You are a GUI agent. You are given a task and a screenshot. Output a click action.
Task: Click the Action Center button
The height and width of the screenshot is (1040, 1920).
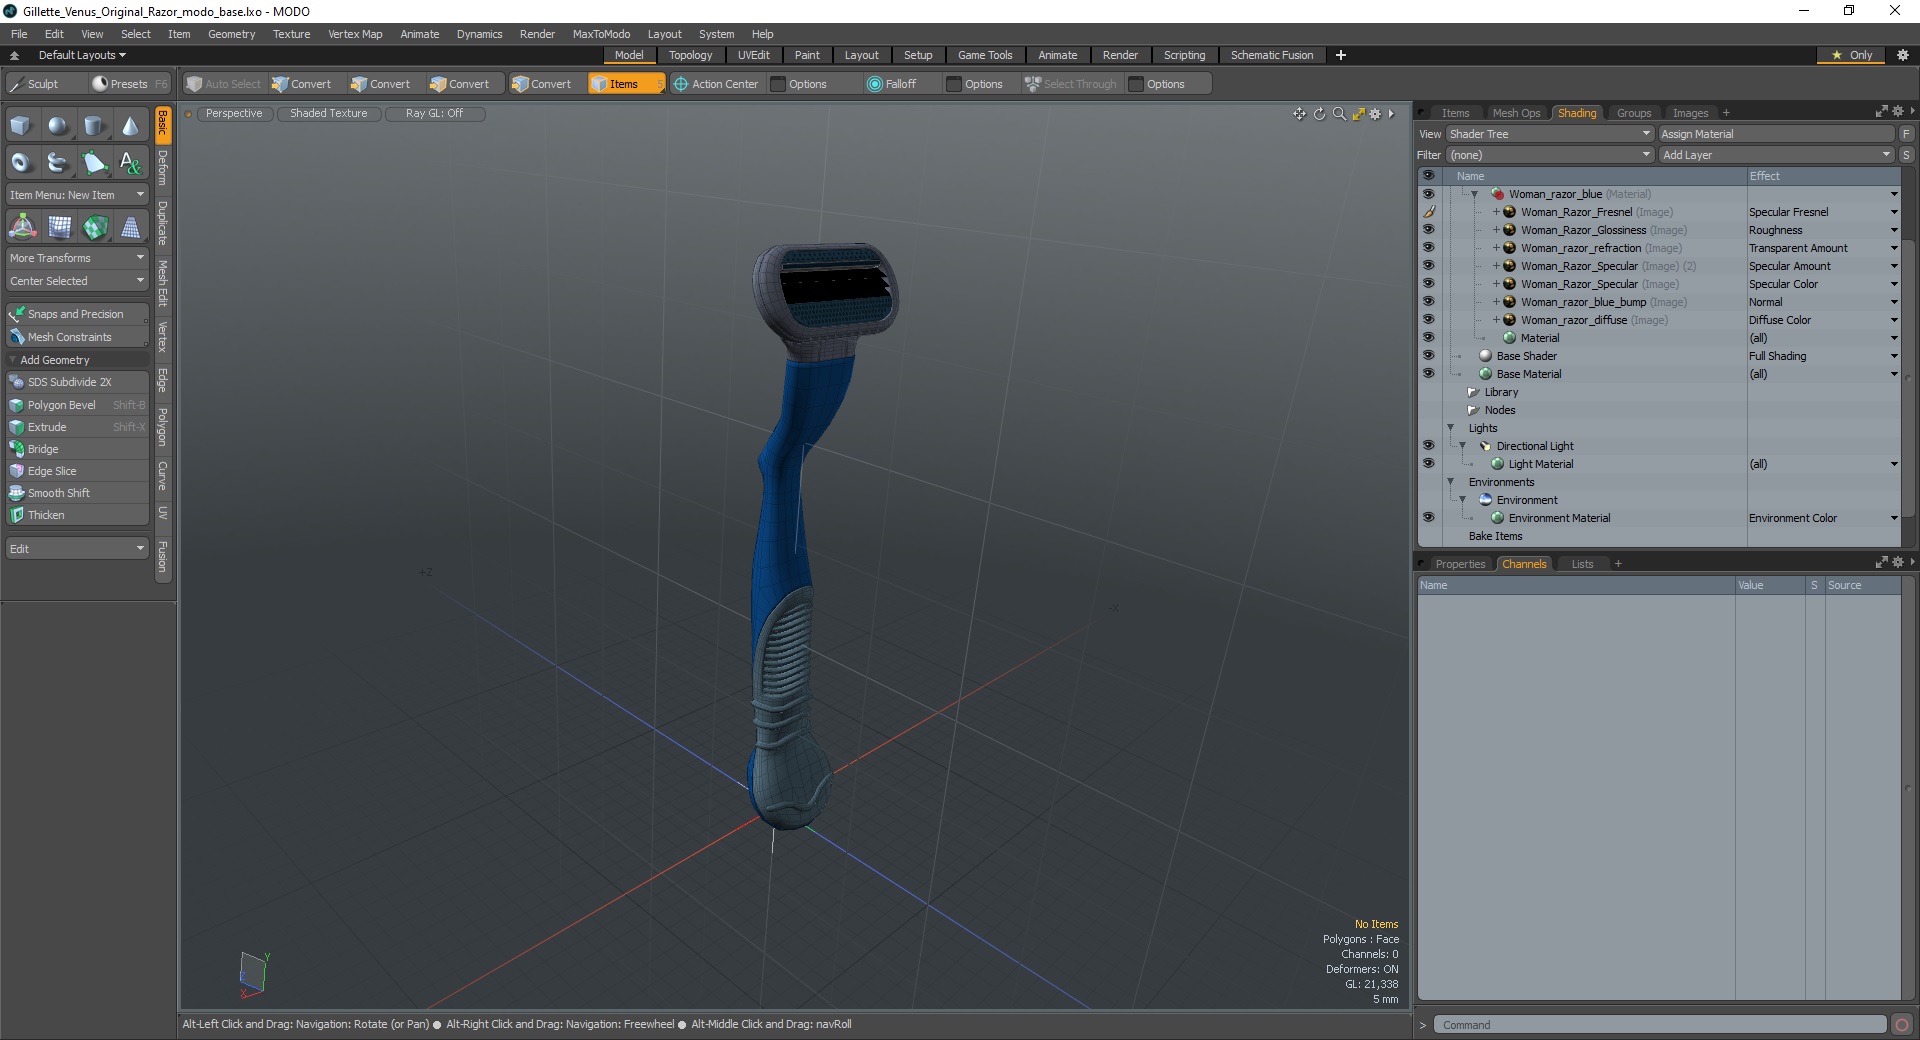pos(716,84)
